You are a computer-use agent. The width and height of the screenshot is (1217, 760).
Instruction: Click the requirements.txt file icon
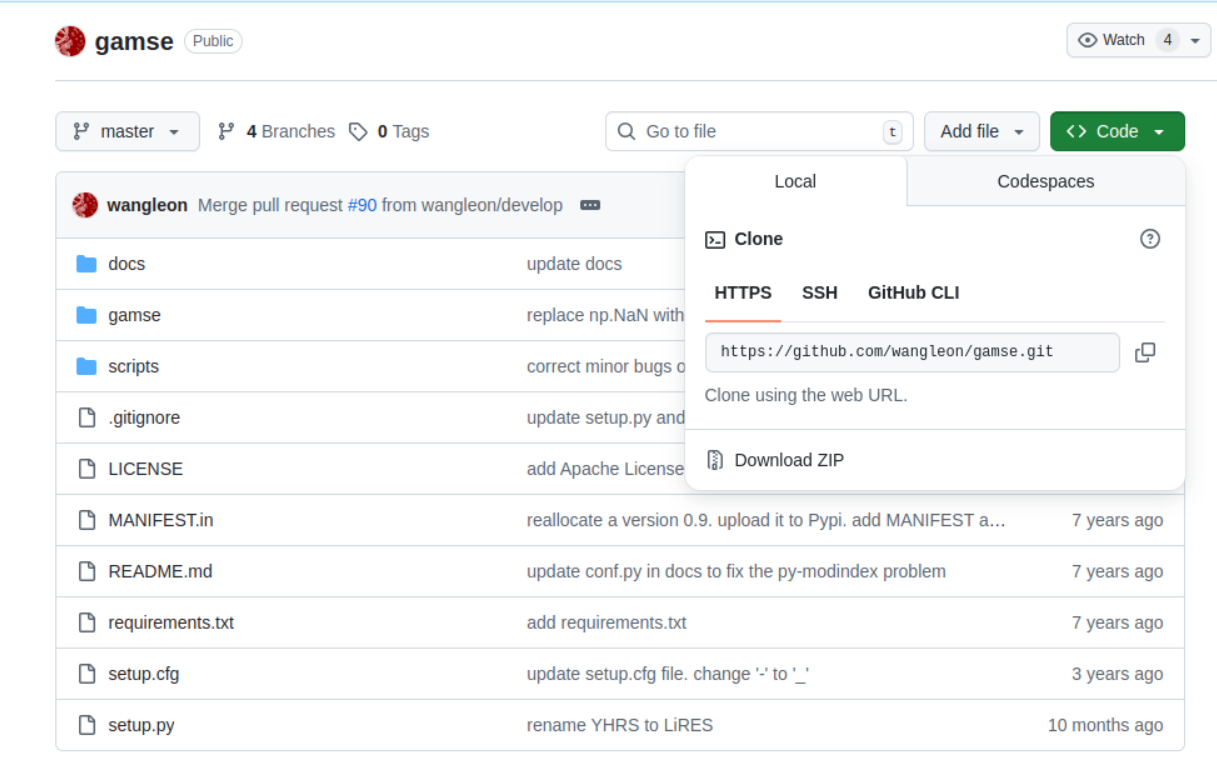pyautogui.click(x=87, y=622)
